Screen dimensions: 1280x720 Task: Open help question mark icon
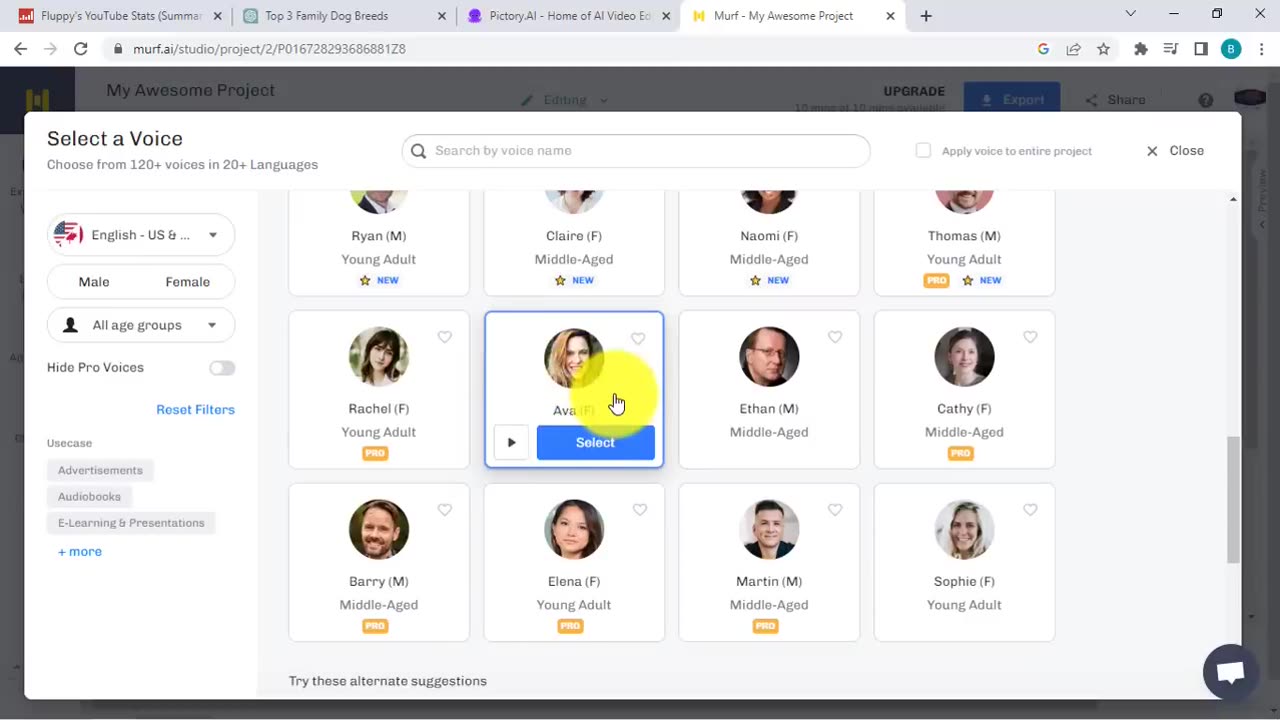point(1206,100)
